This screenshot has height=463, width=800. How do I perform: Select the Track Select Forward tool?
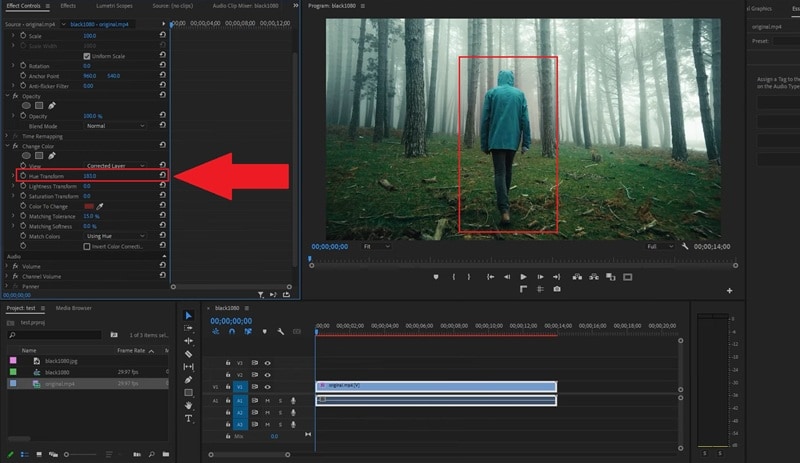click(x=188, y=328)
